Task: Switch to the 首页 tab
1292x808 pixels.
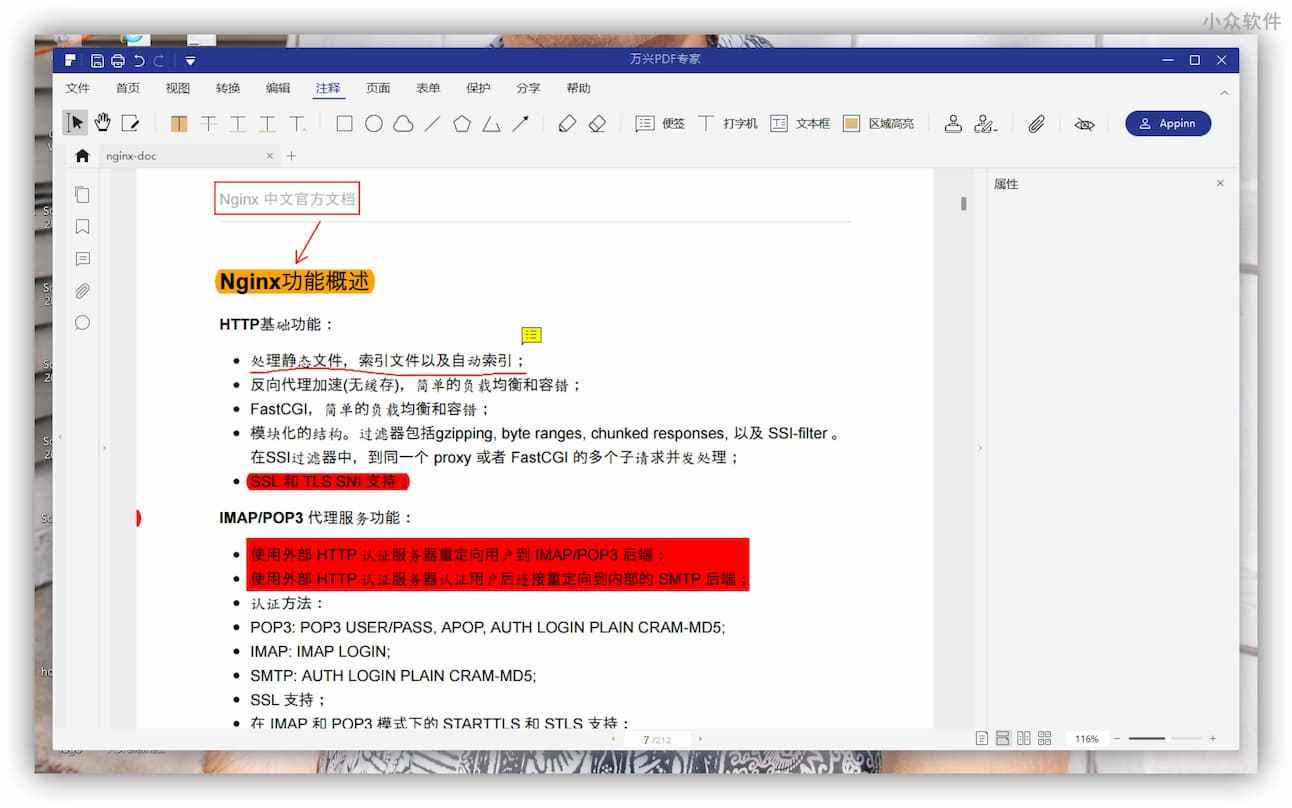Action: (128, 88)
